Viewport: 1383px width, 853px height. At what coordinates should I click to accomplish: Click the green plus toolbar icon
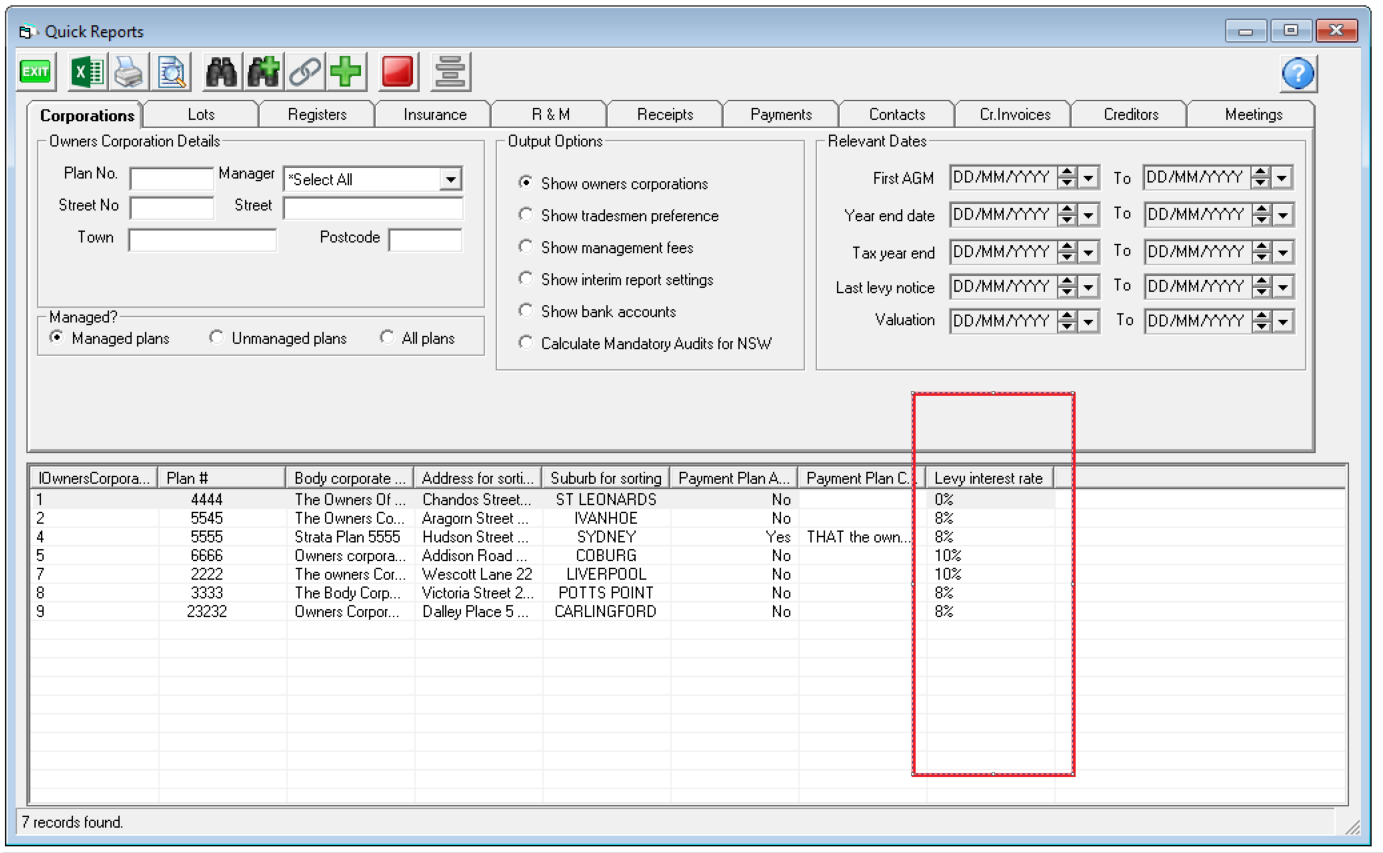[x=347, y=72]
